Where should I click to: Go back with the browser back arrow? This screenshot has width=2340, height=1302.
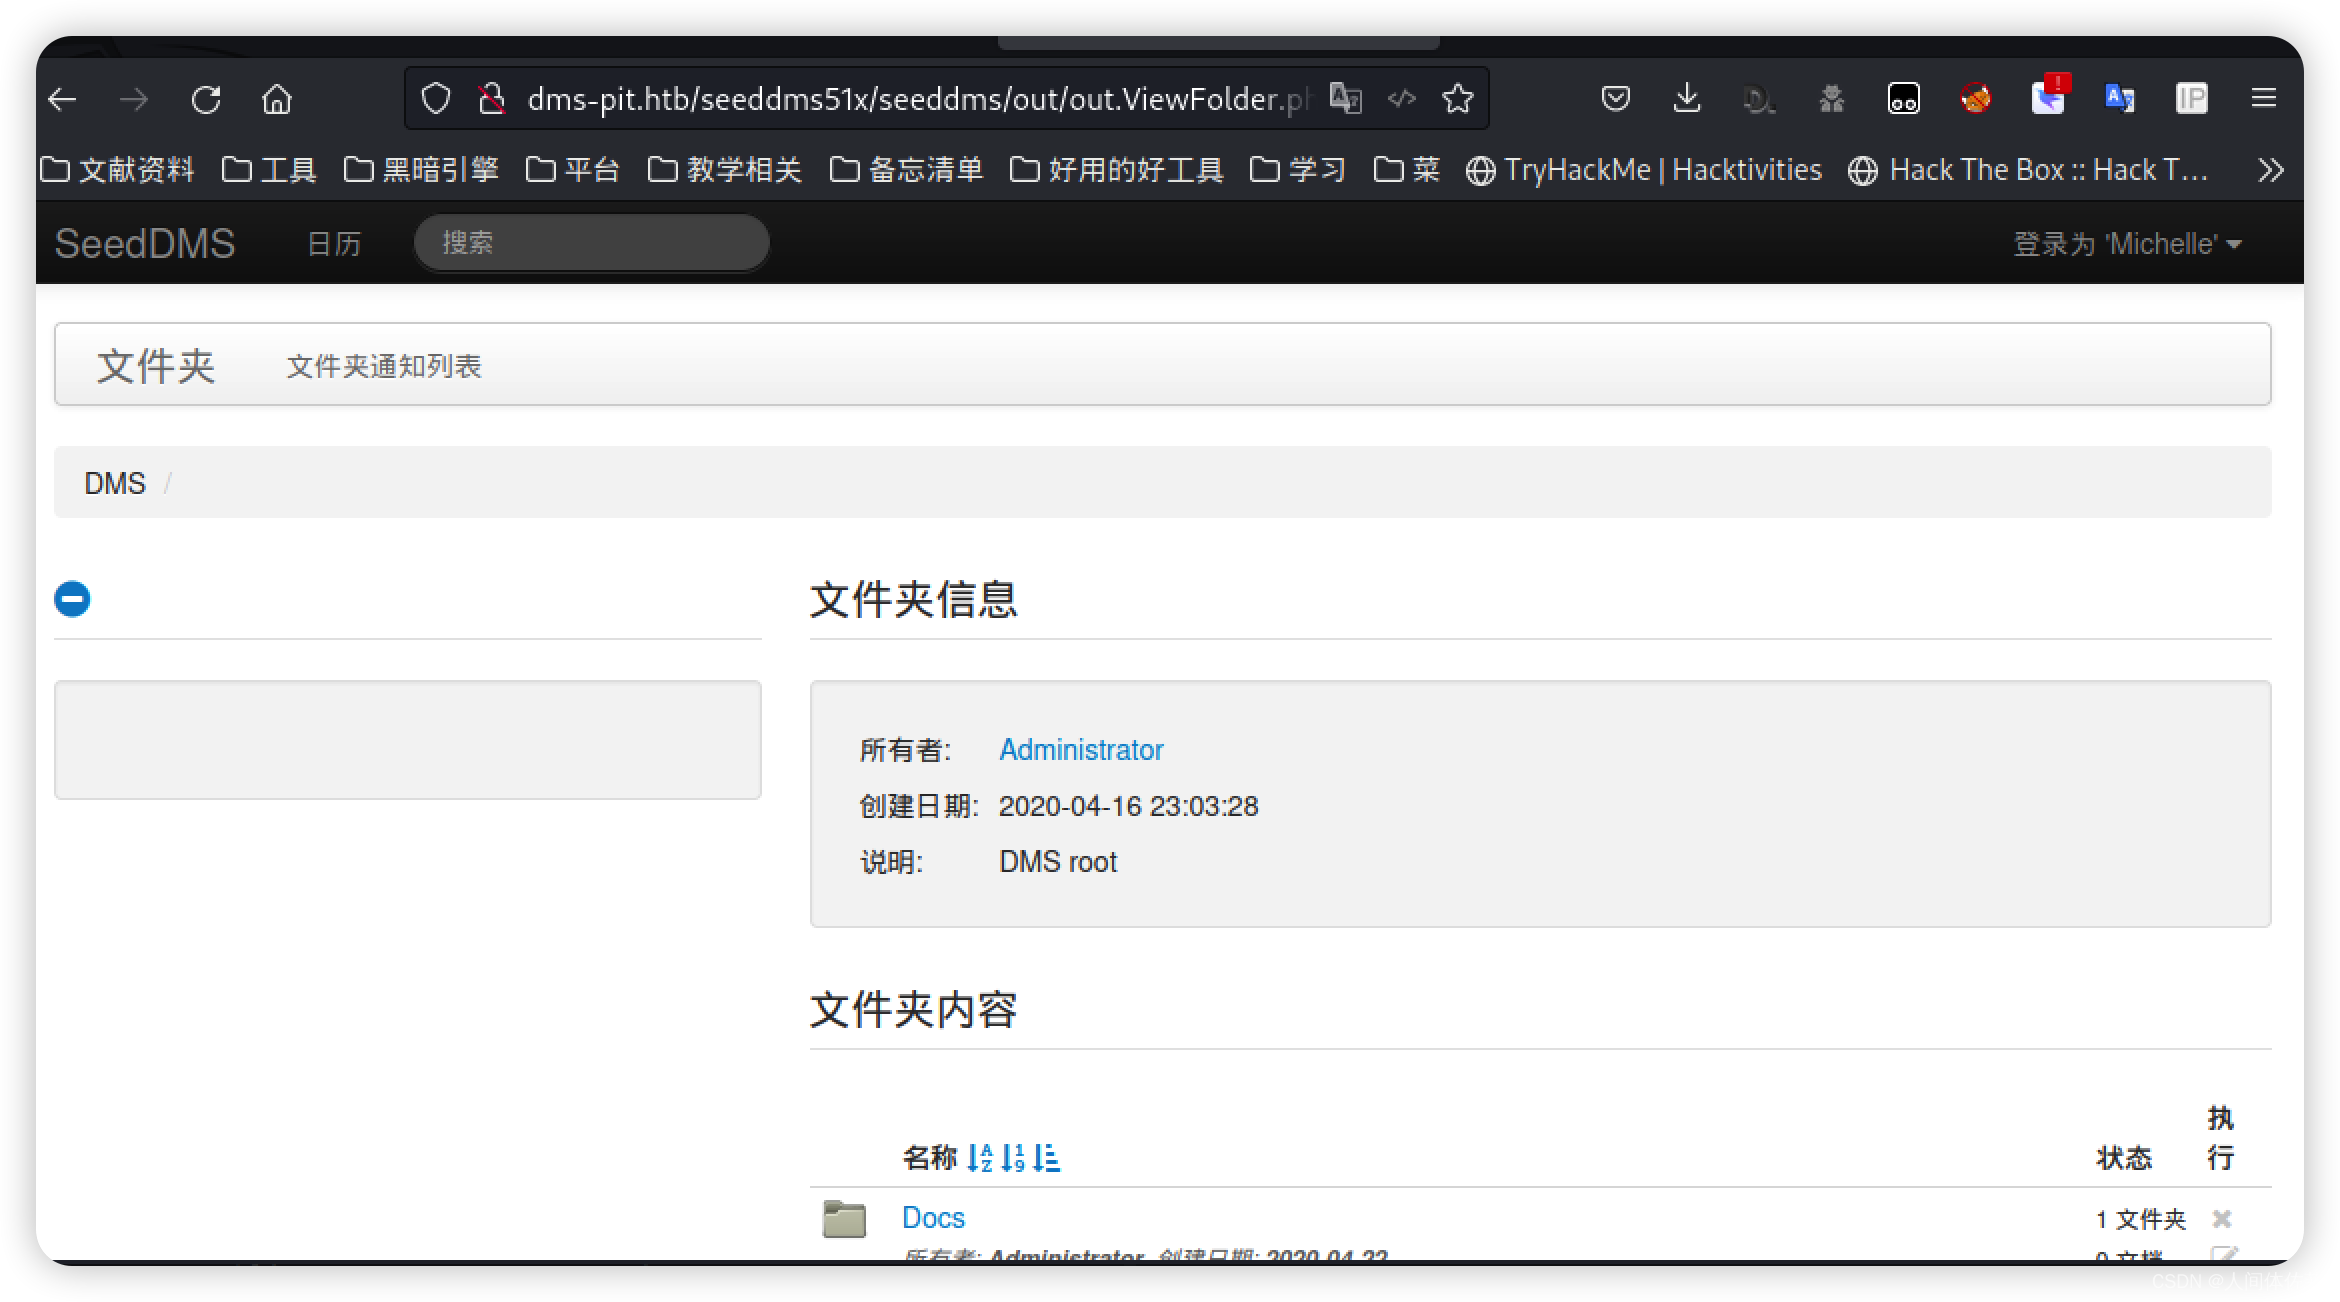tap(63, 99)
